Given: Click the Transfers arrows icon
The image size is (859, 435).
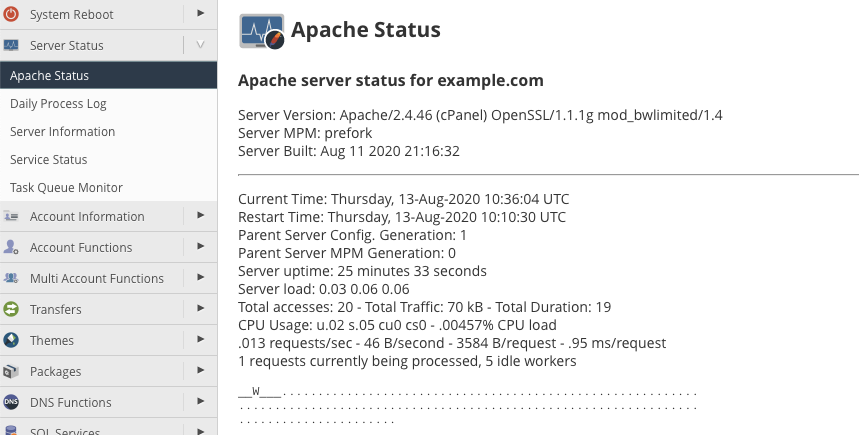Looking at the screenshot, I should [x=12, y=309].
